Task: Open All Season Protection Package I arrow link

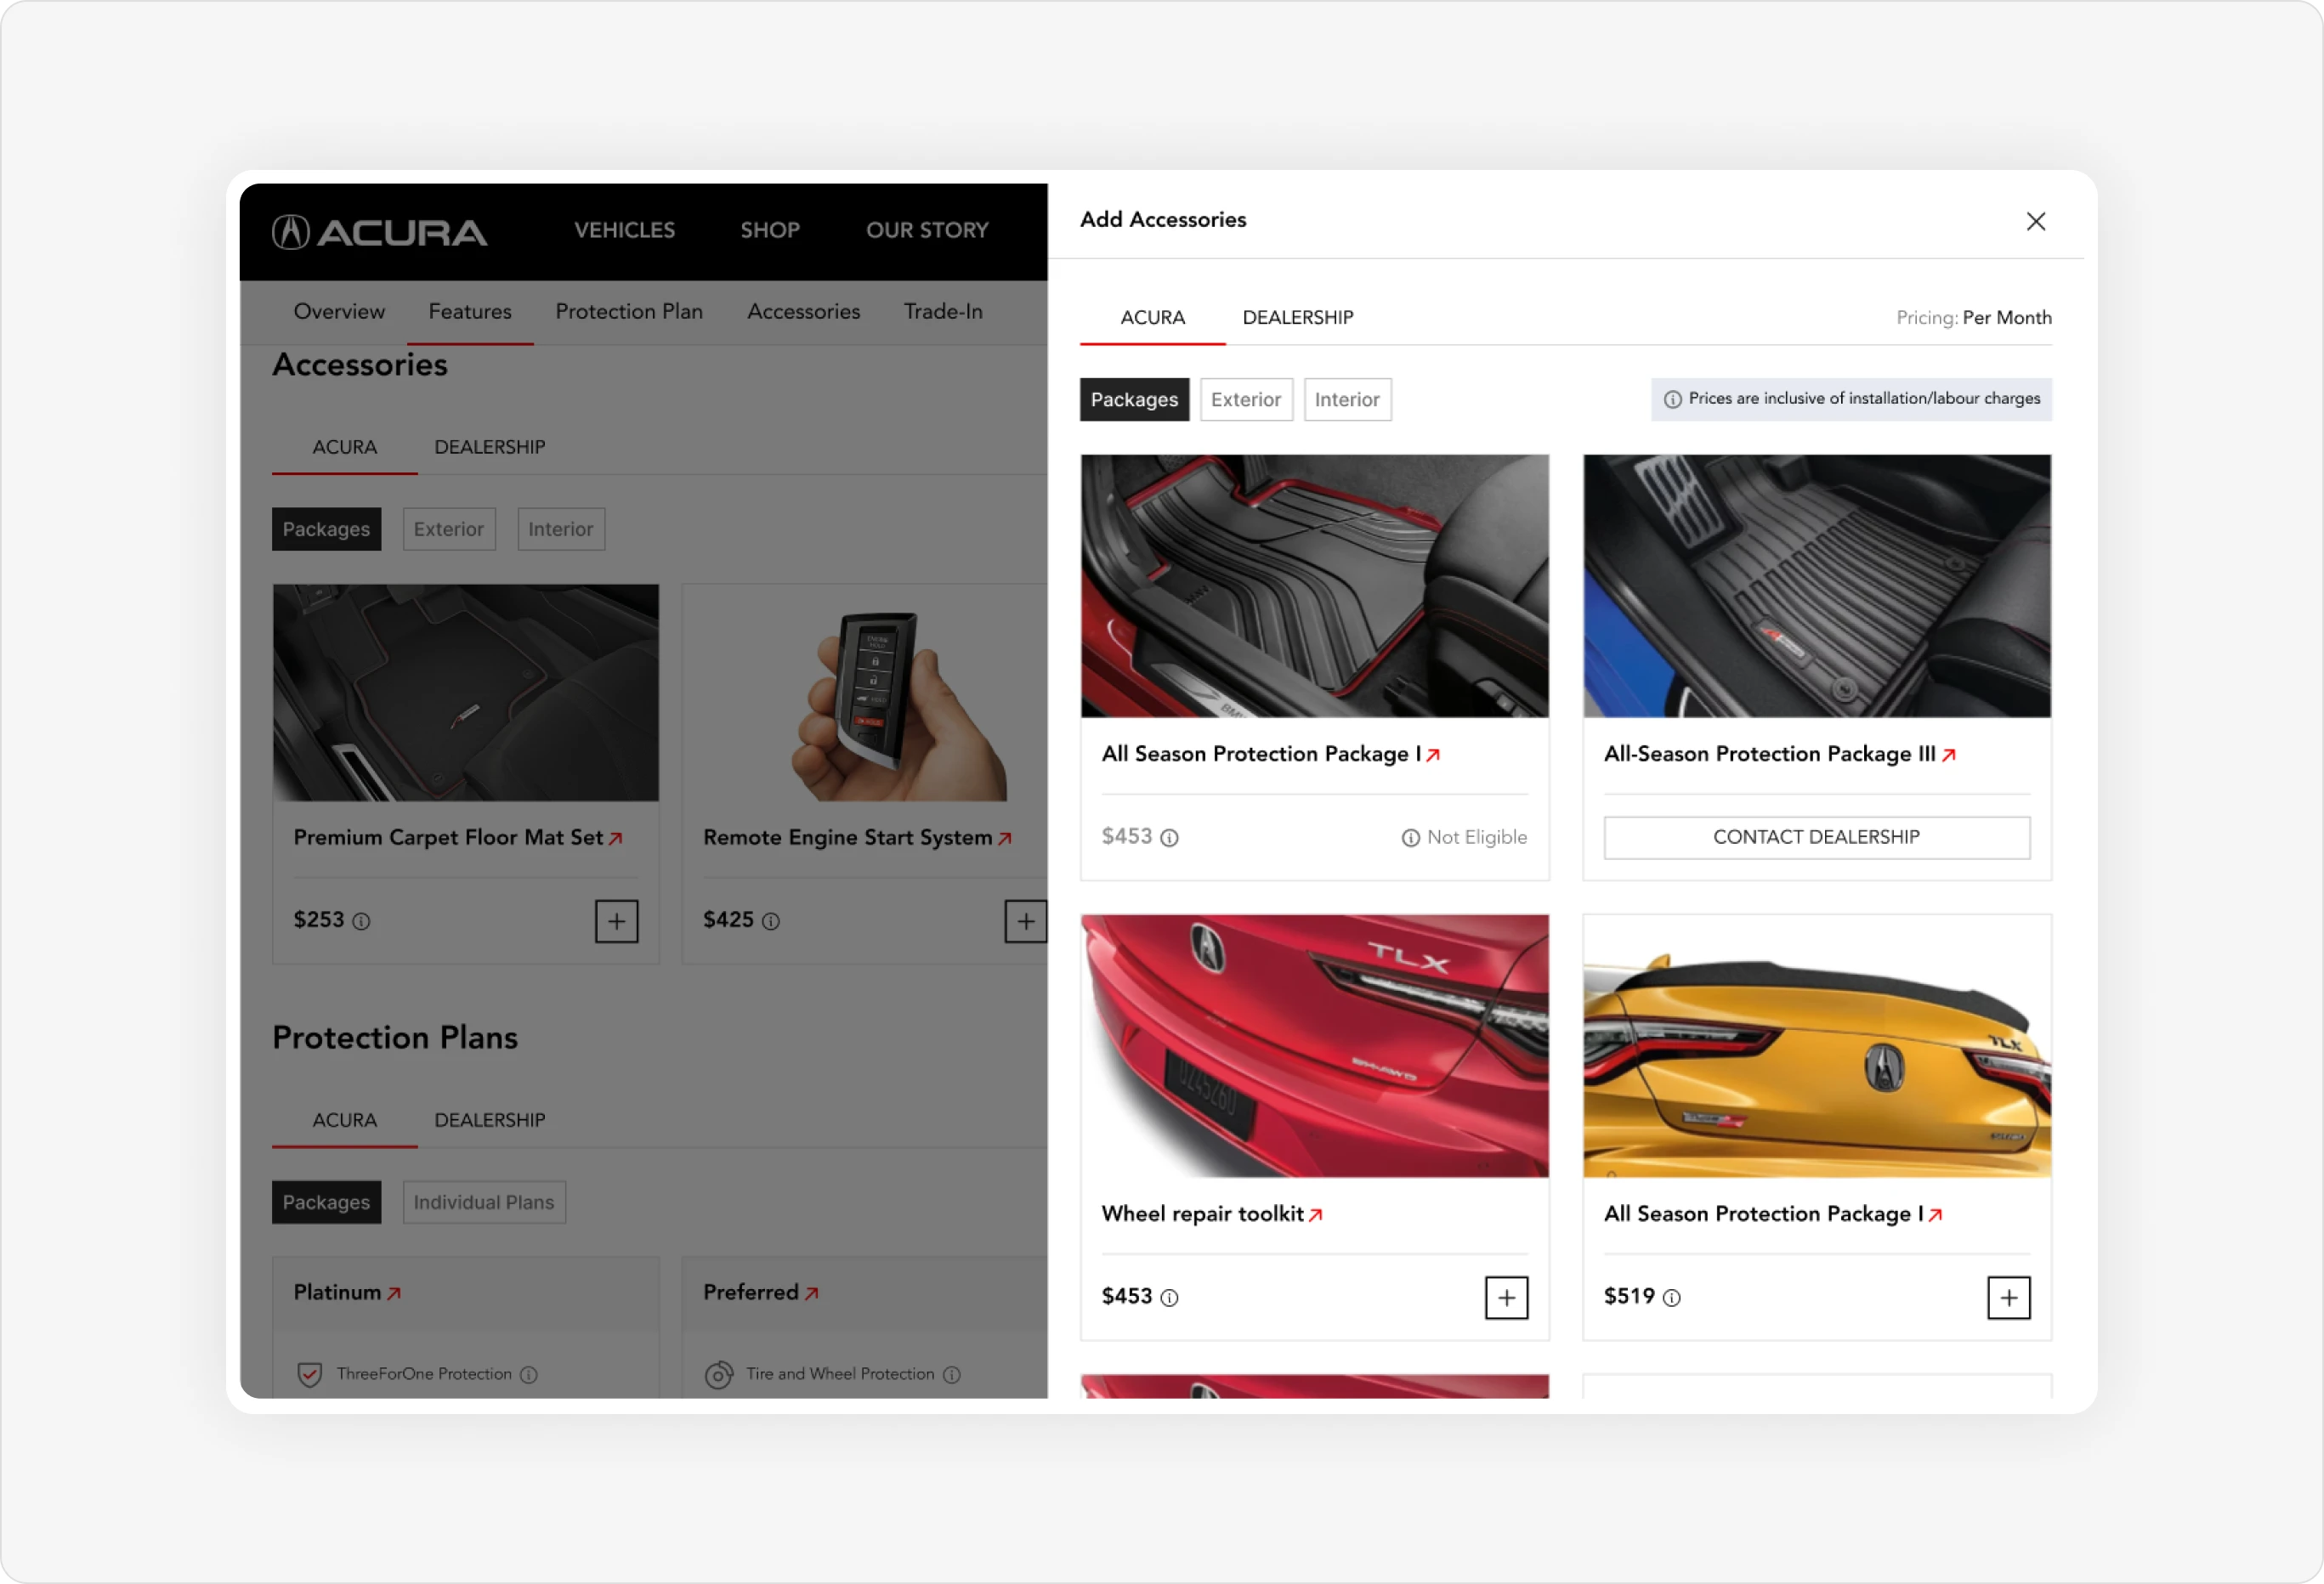Action: (x=1432, y=755)
